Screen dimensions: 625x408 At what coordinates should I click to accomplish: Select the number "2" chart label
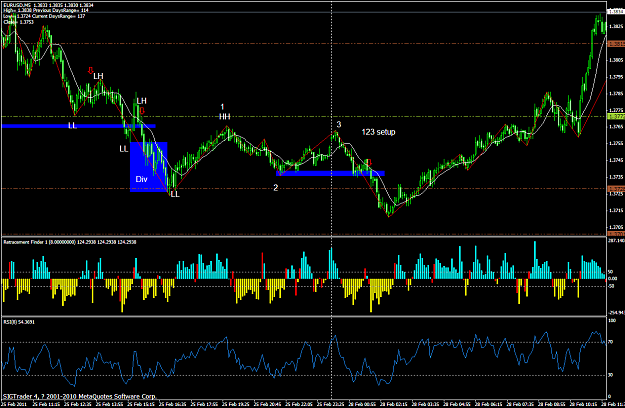(x=275, y=187)
